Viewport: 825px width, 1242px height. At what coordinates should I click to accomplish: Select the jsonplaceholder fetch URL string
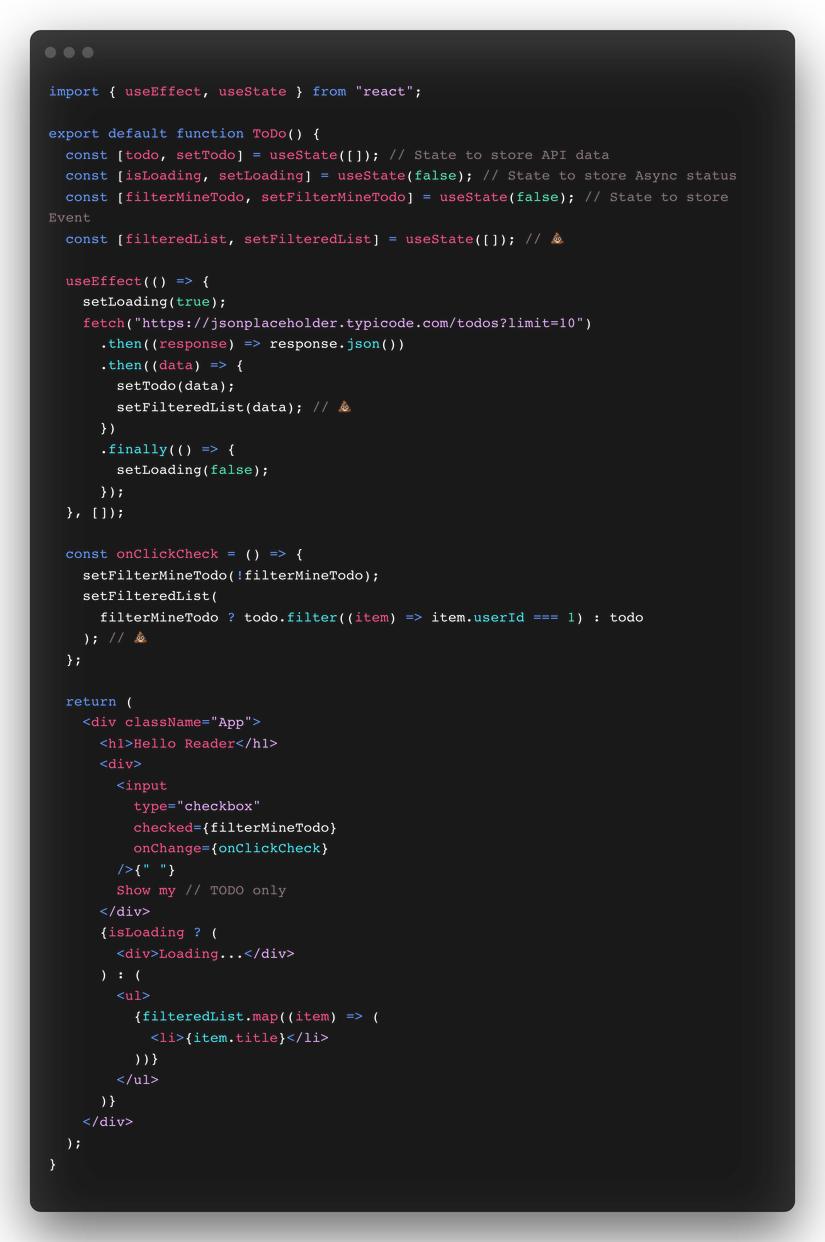(363, 323)
